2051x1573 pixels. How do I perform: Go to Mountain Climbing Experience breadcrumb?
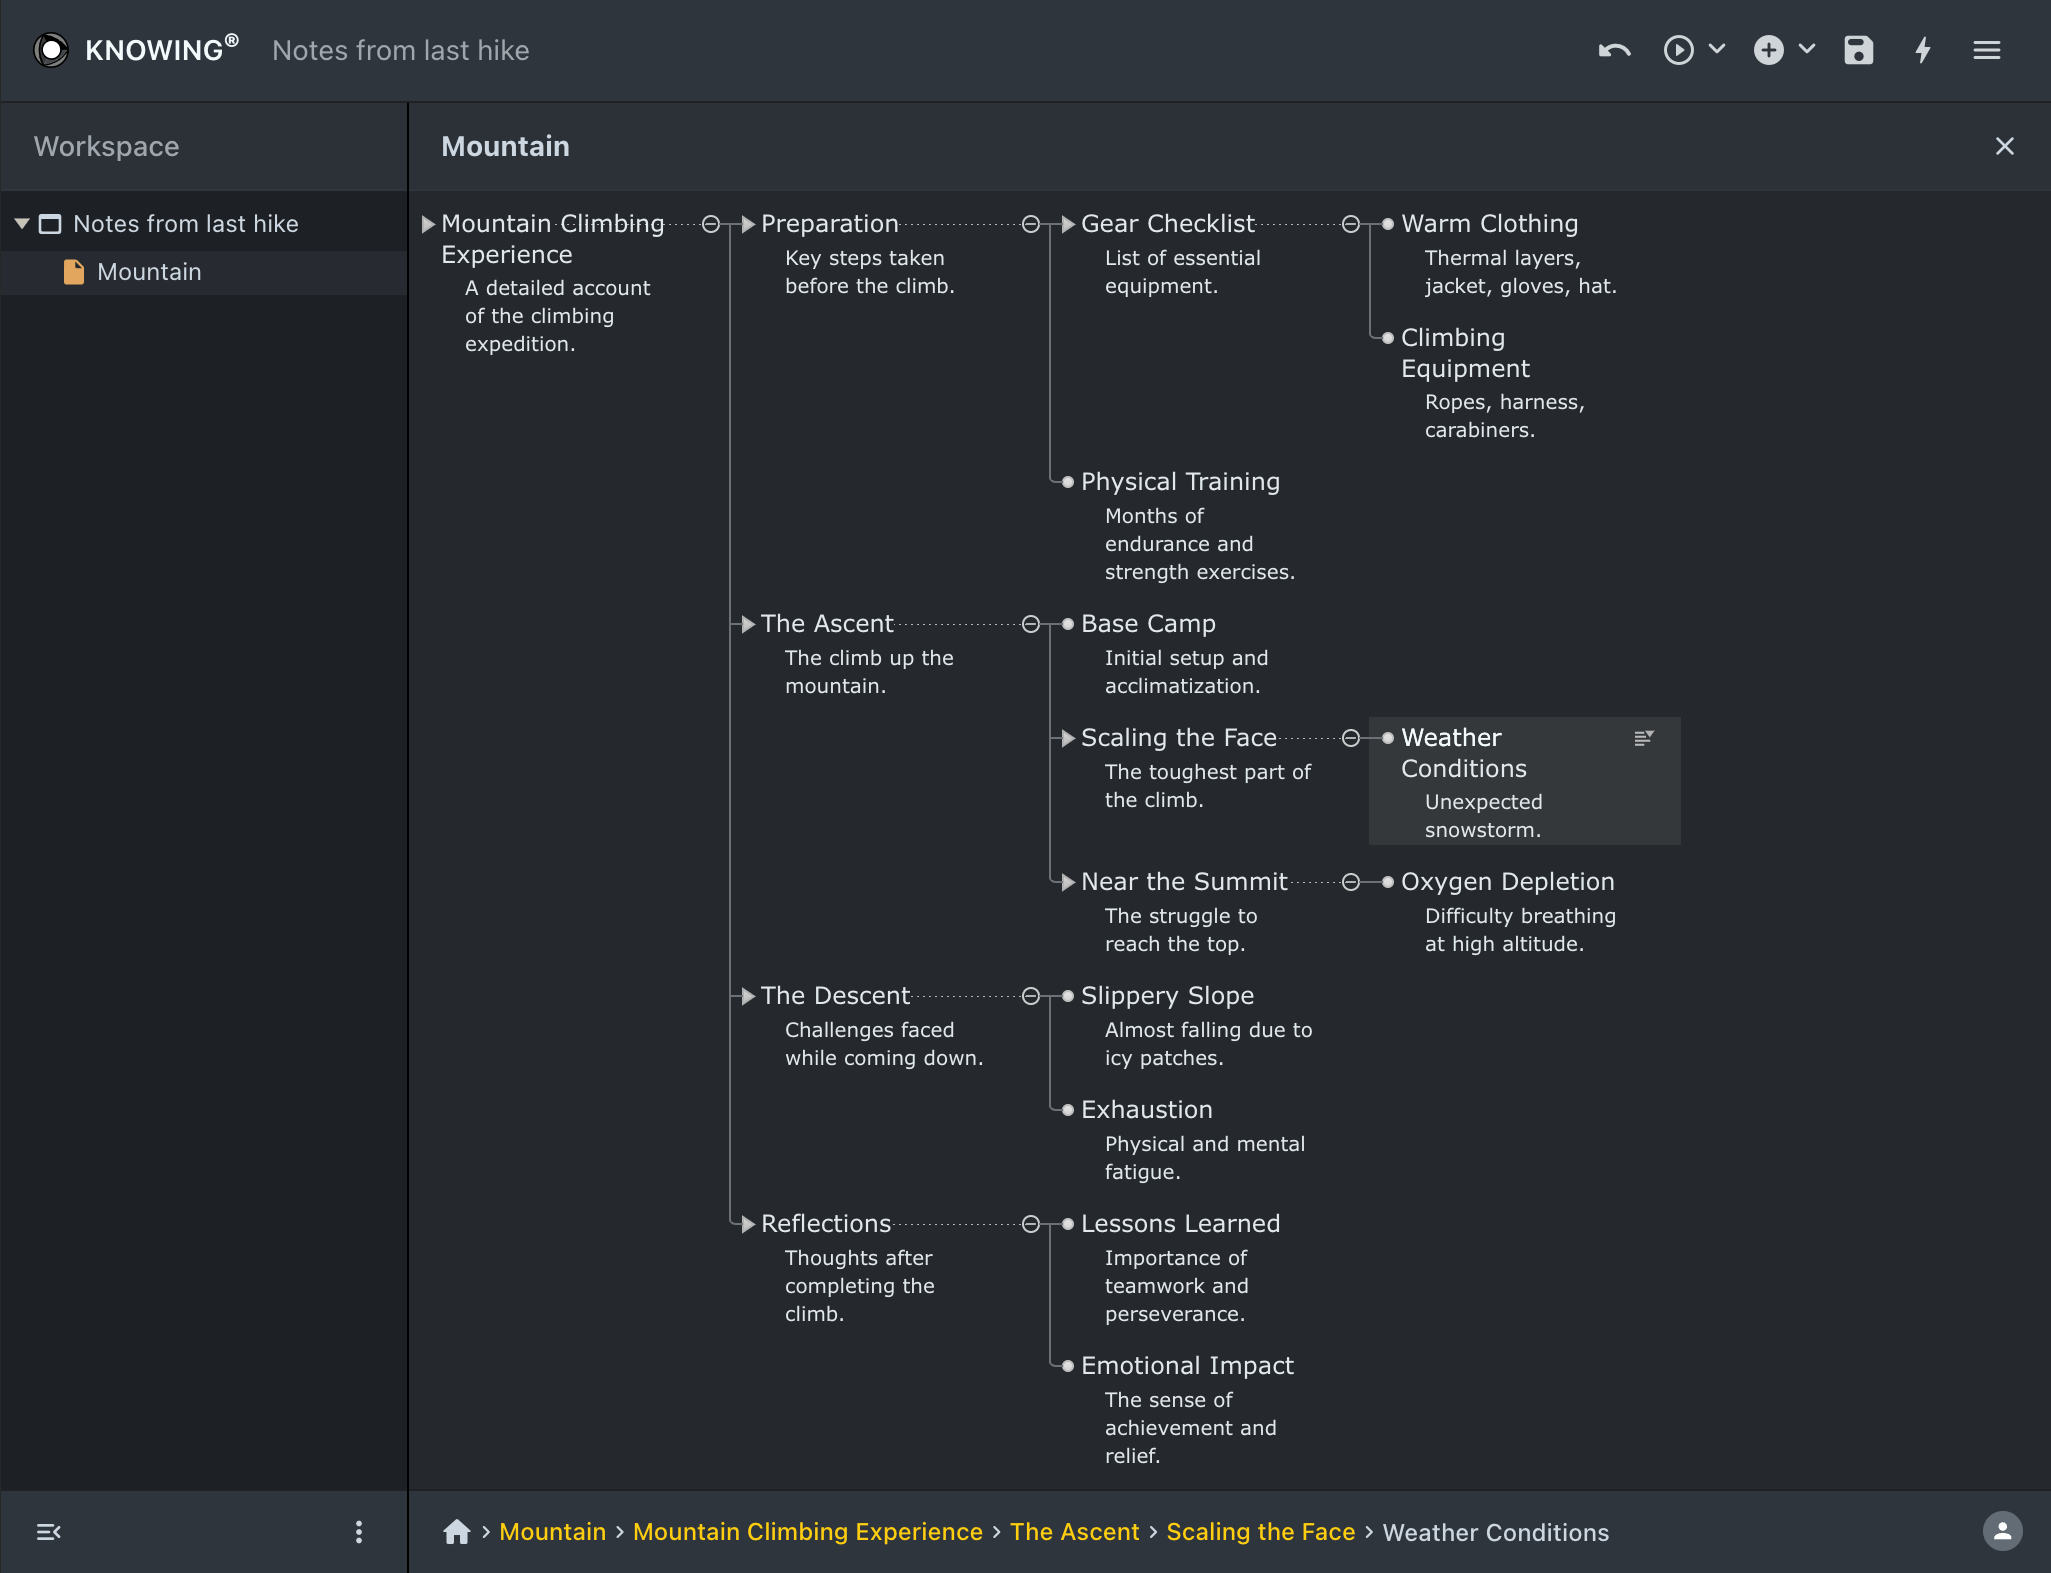(x=807, y=1532)
